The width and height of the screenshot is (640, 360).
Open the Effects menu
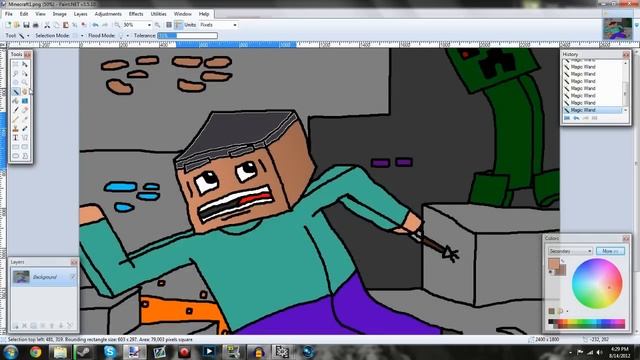tap(136, 14)
